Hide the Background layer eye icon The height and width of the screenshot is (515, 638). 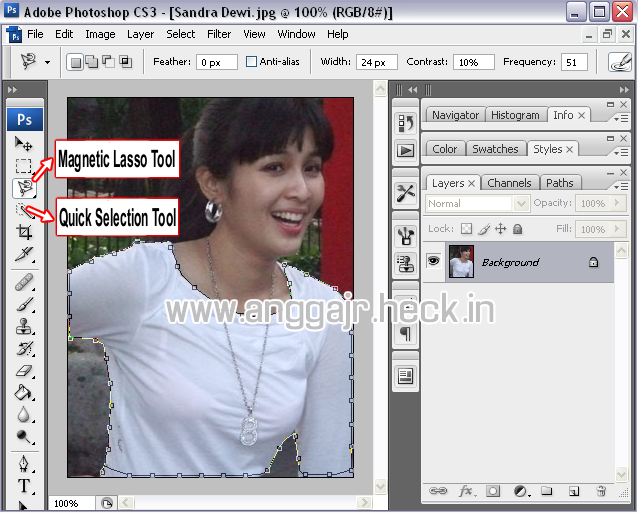click(434, 260)
